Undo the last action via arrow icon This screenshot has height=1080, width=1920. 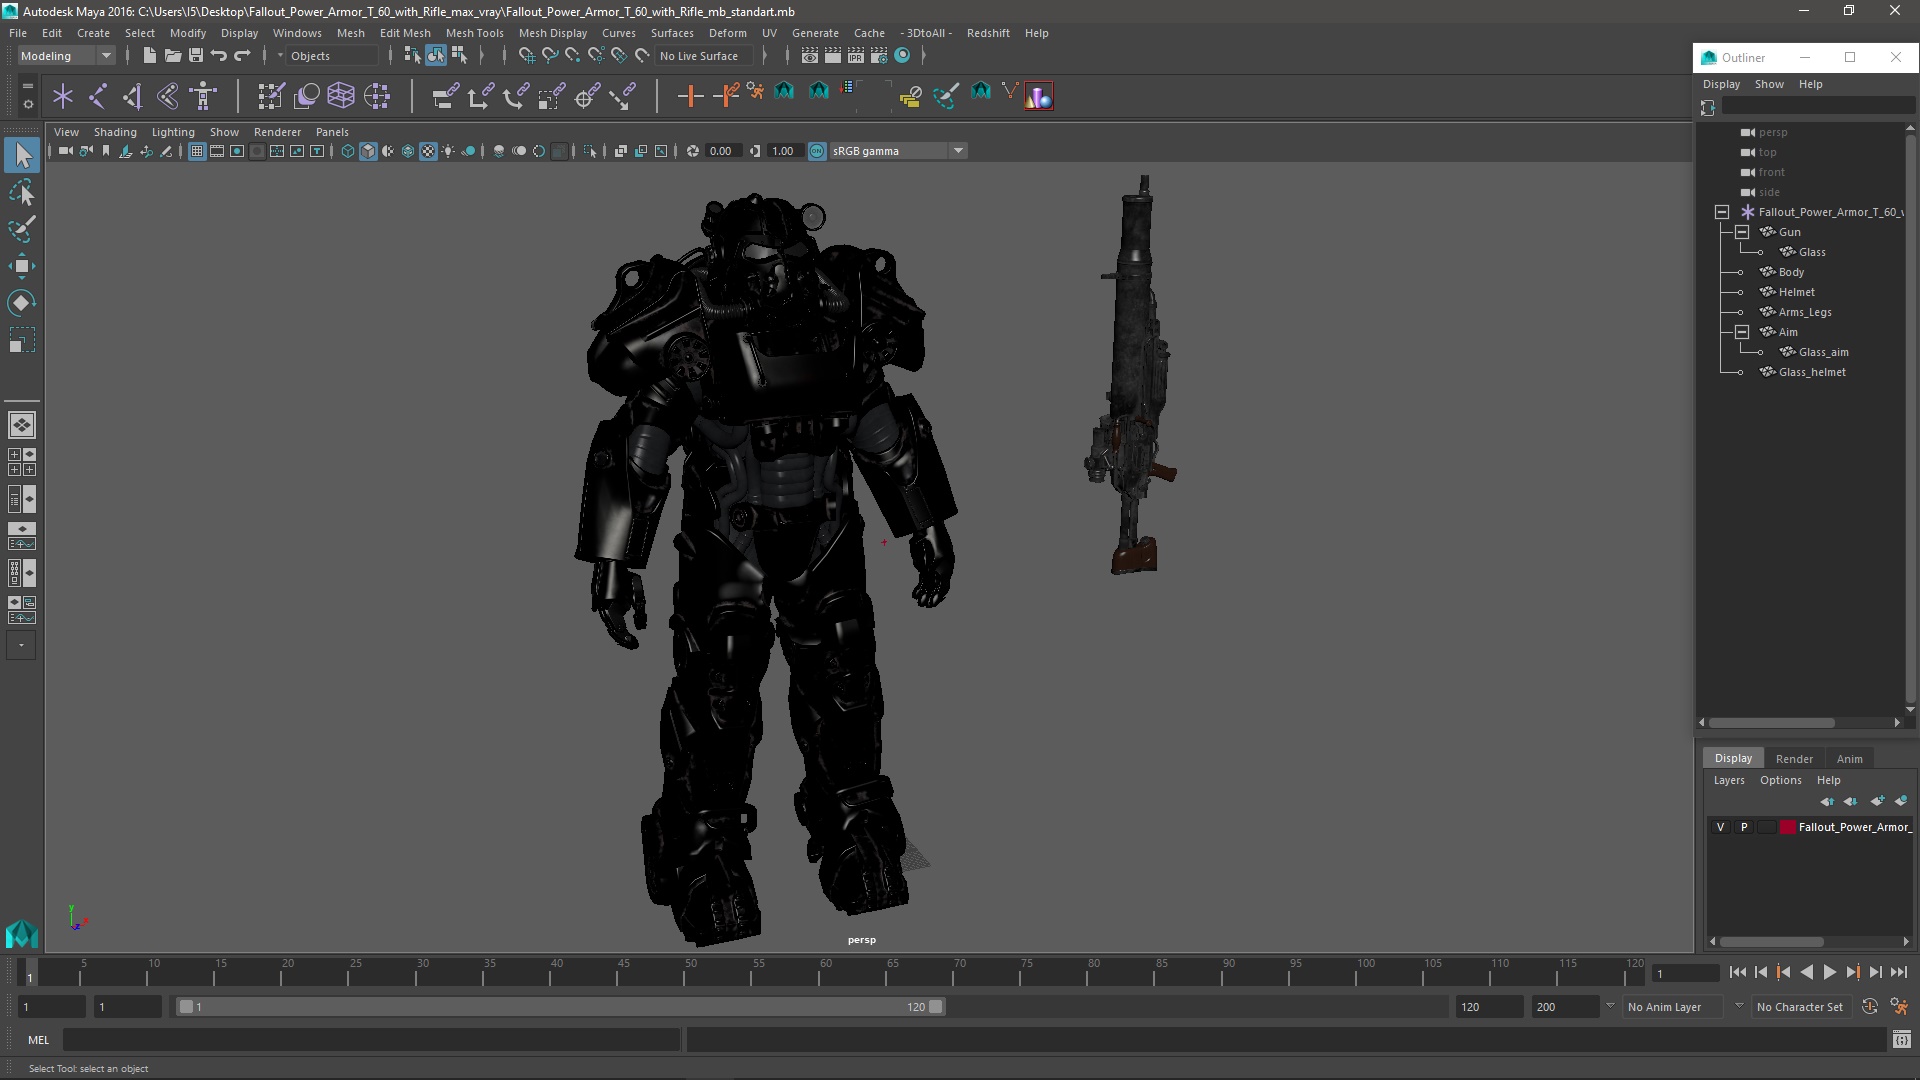click(219, 56)
